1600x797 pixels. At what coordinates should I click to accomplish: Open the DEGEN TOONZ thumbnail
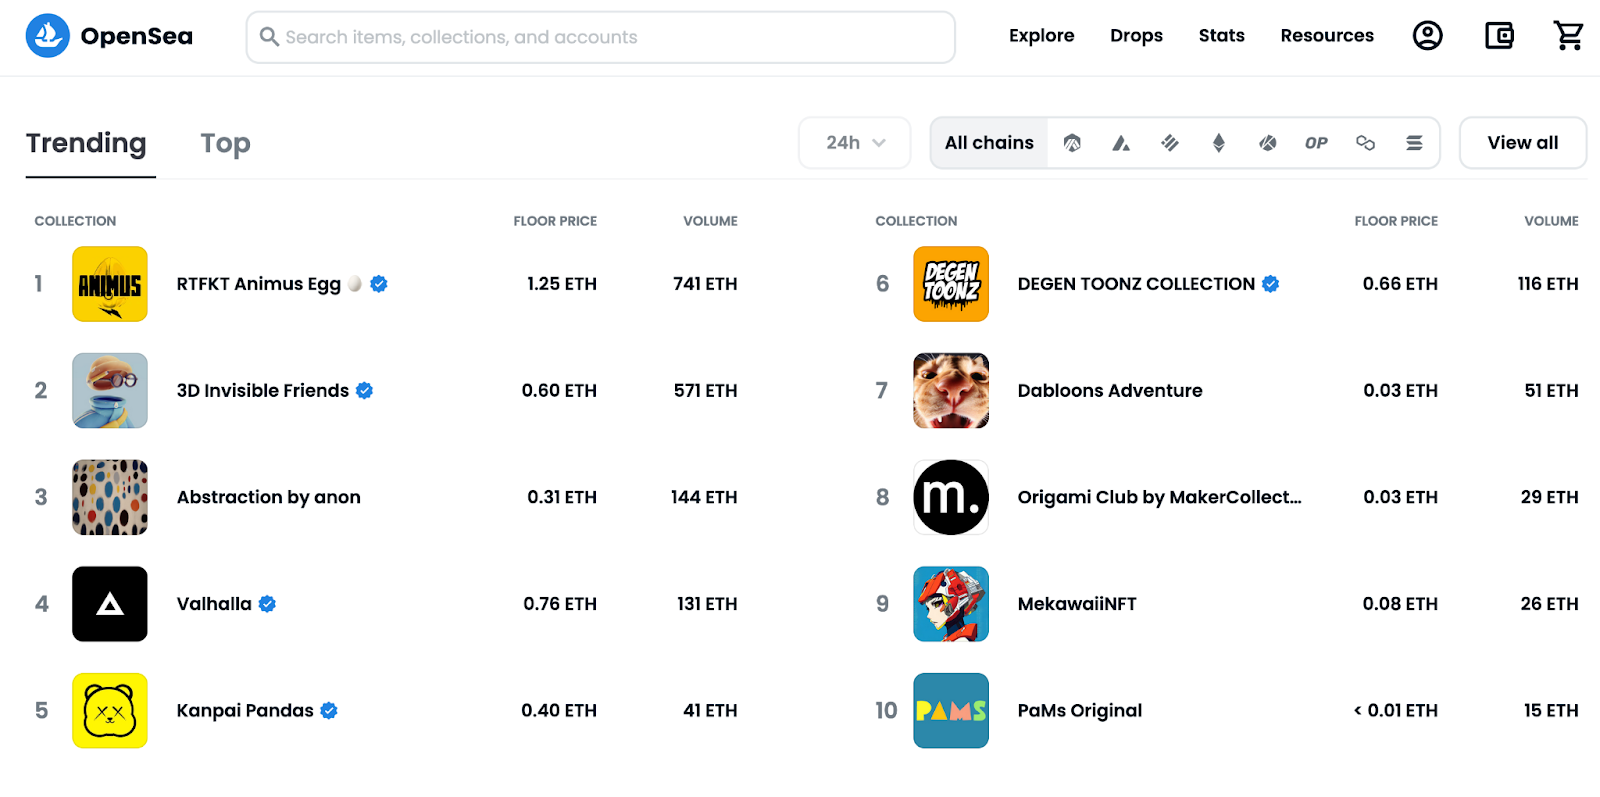pyautogui.click(x=951, y=284)
